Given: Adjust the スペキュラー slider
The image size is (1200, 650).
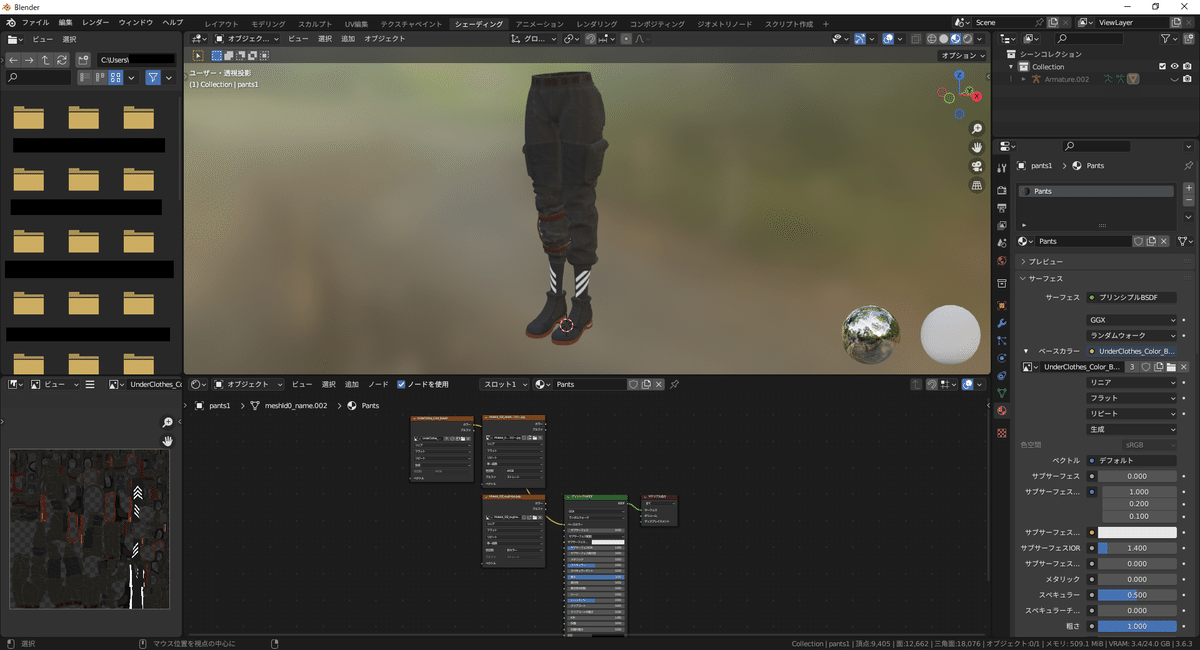Looking at the screenshot, I should pyautogui.click(x=1137, y=595).
